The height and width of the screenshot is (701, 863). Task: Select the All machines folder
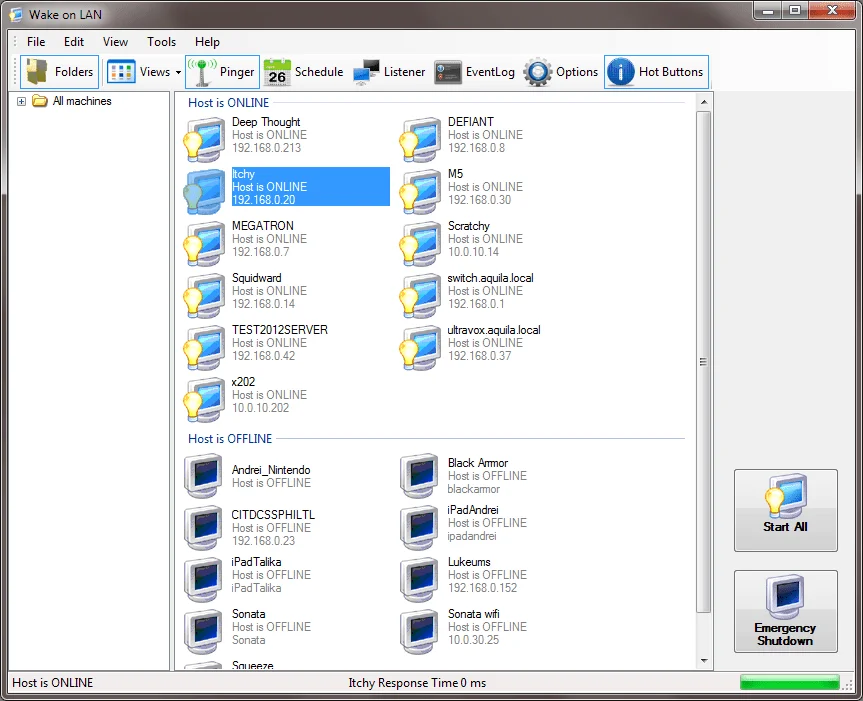[x=81, y=101]
